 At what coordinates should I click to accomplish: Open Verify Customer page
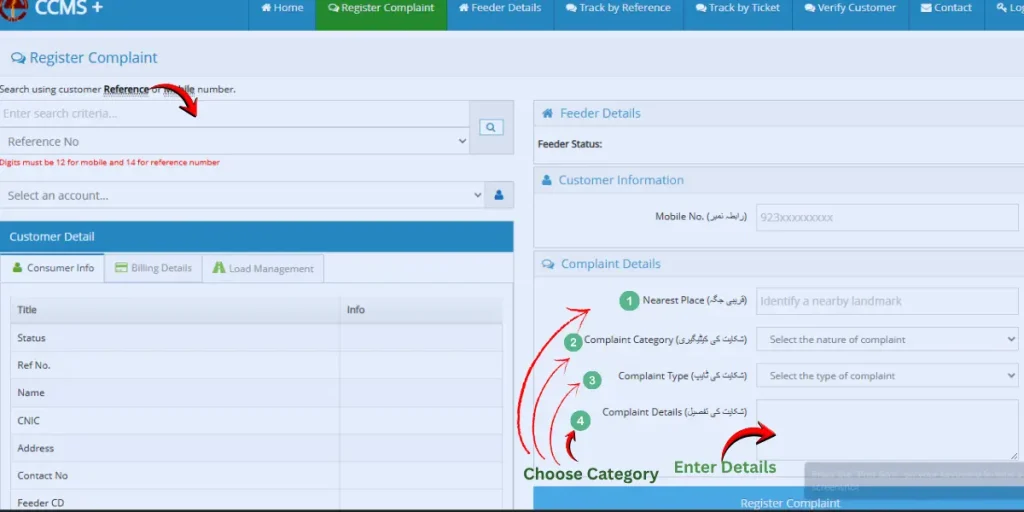[850, 8]
